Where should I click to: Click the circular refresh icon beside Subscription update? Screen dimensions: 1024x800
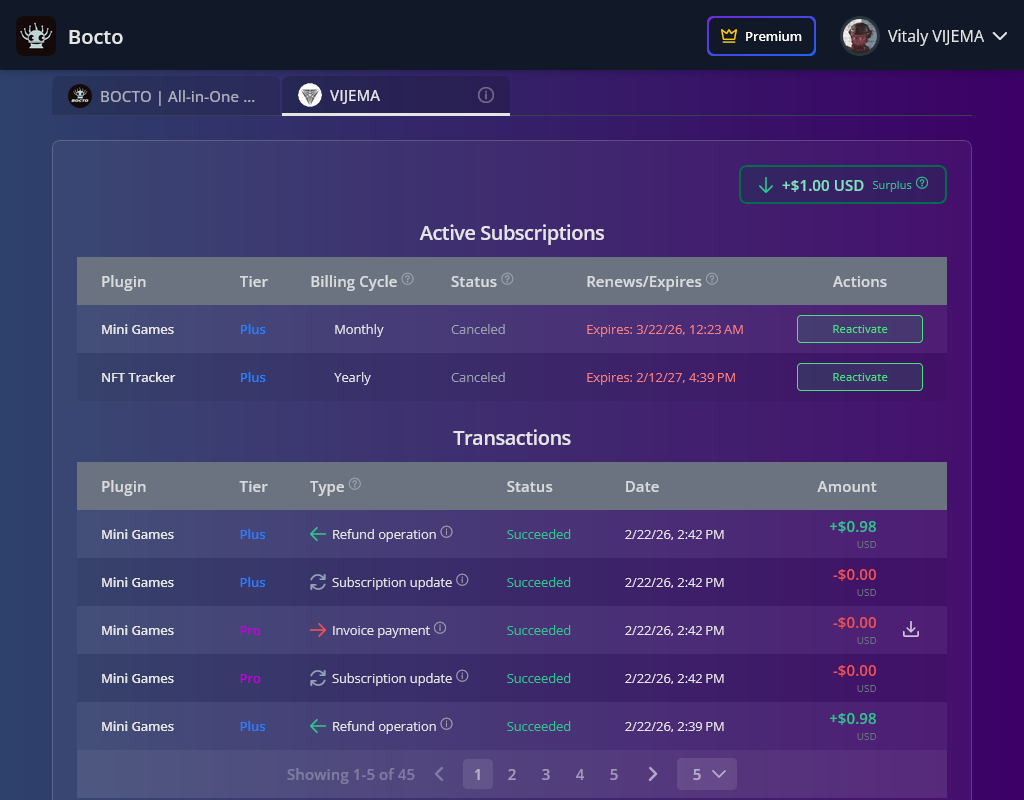point(318,582)
